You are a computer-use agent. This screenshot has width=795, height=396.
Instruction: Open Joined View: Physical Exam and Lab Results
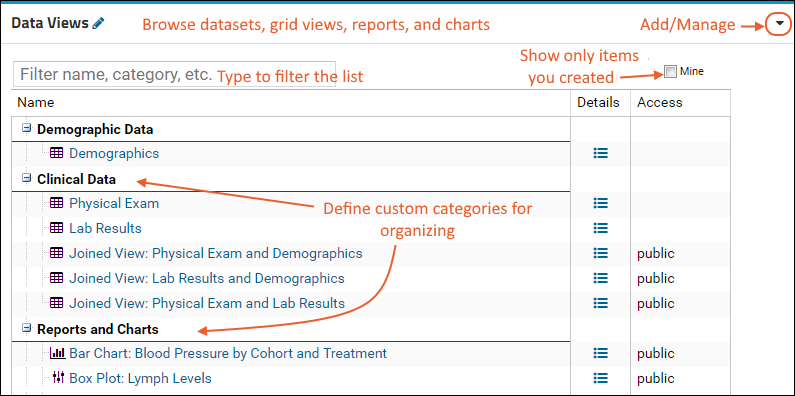207,303
